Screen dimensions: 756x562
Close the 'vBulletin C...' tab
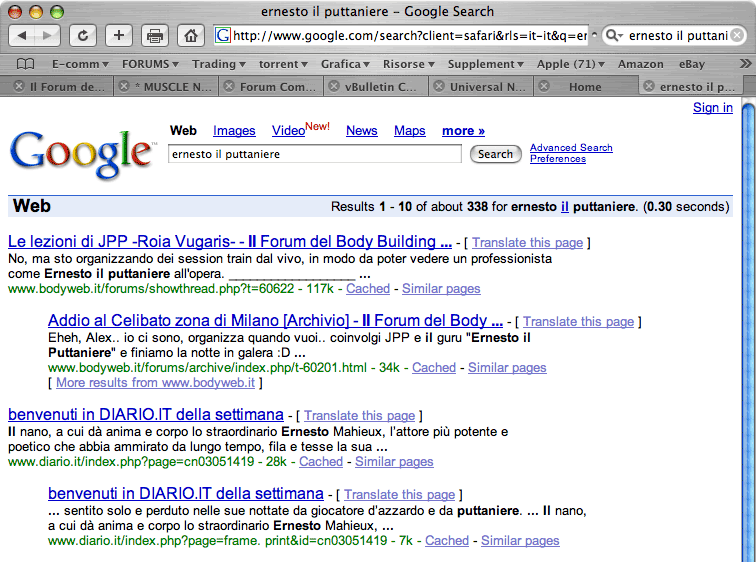click(334, 87)
